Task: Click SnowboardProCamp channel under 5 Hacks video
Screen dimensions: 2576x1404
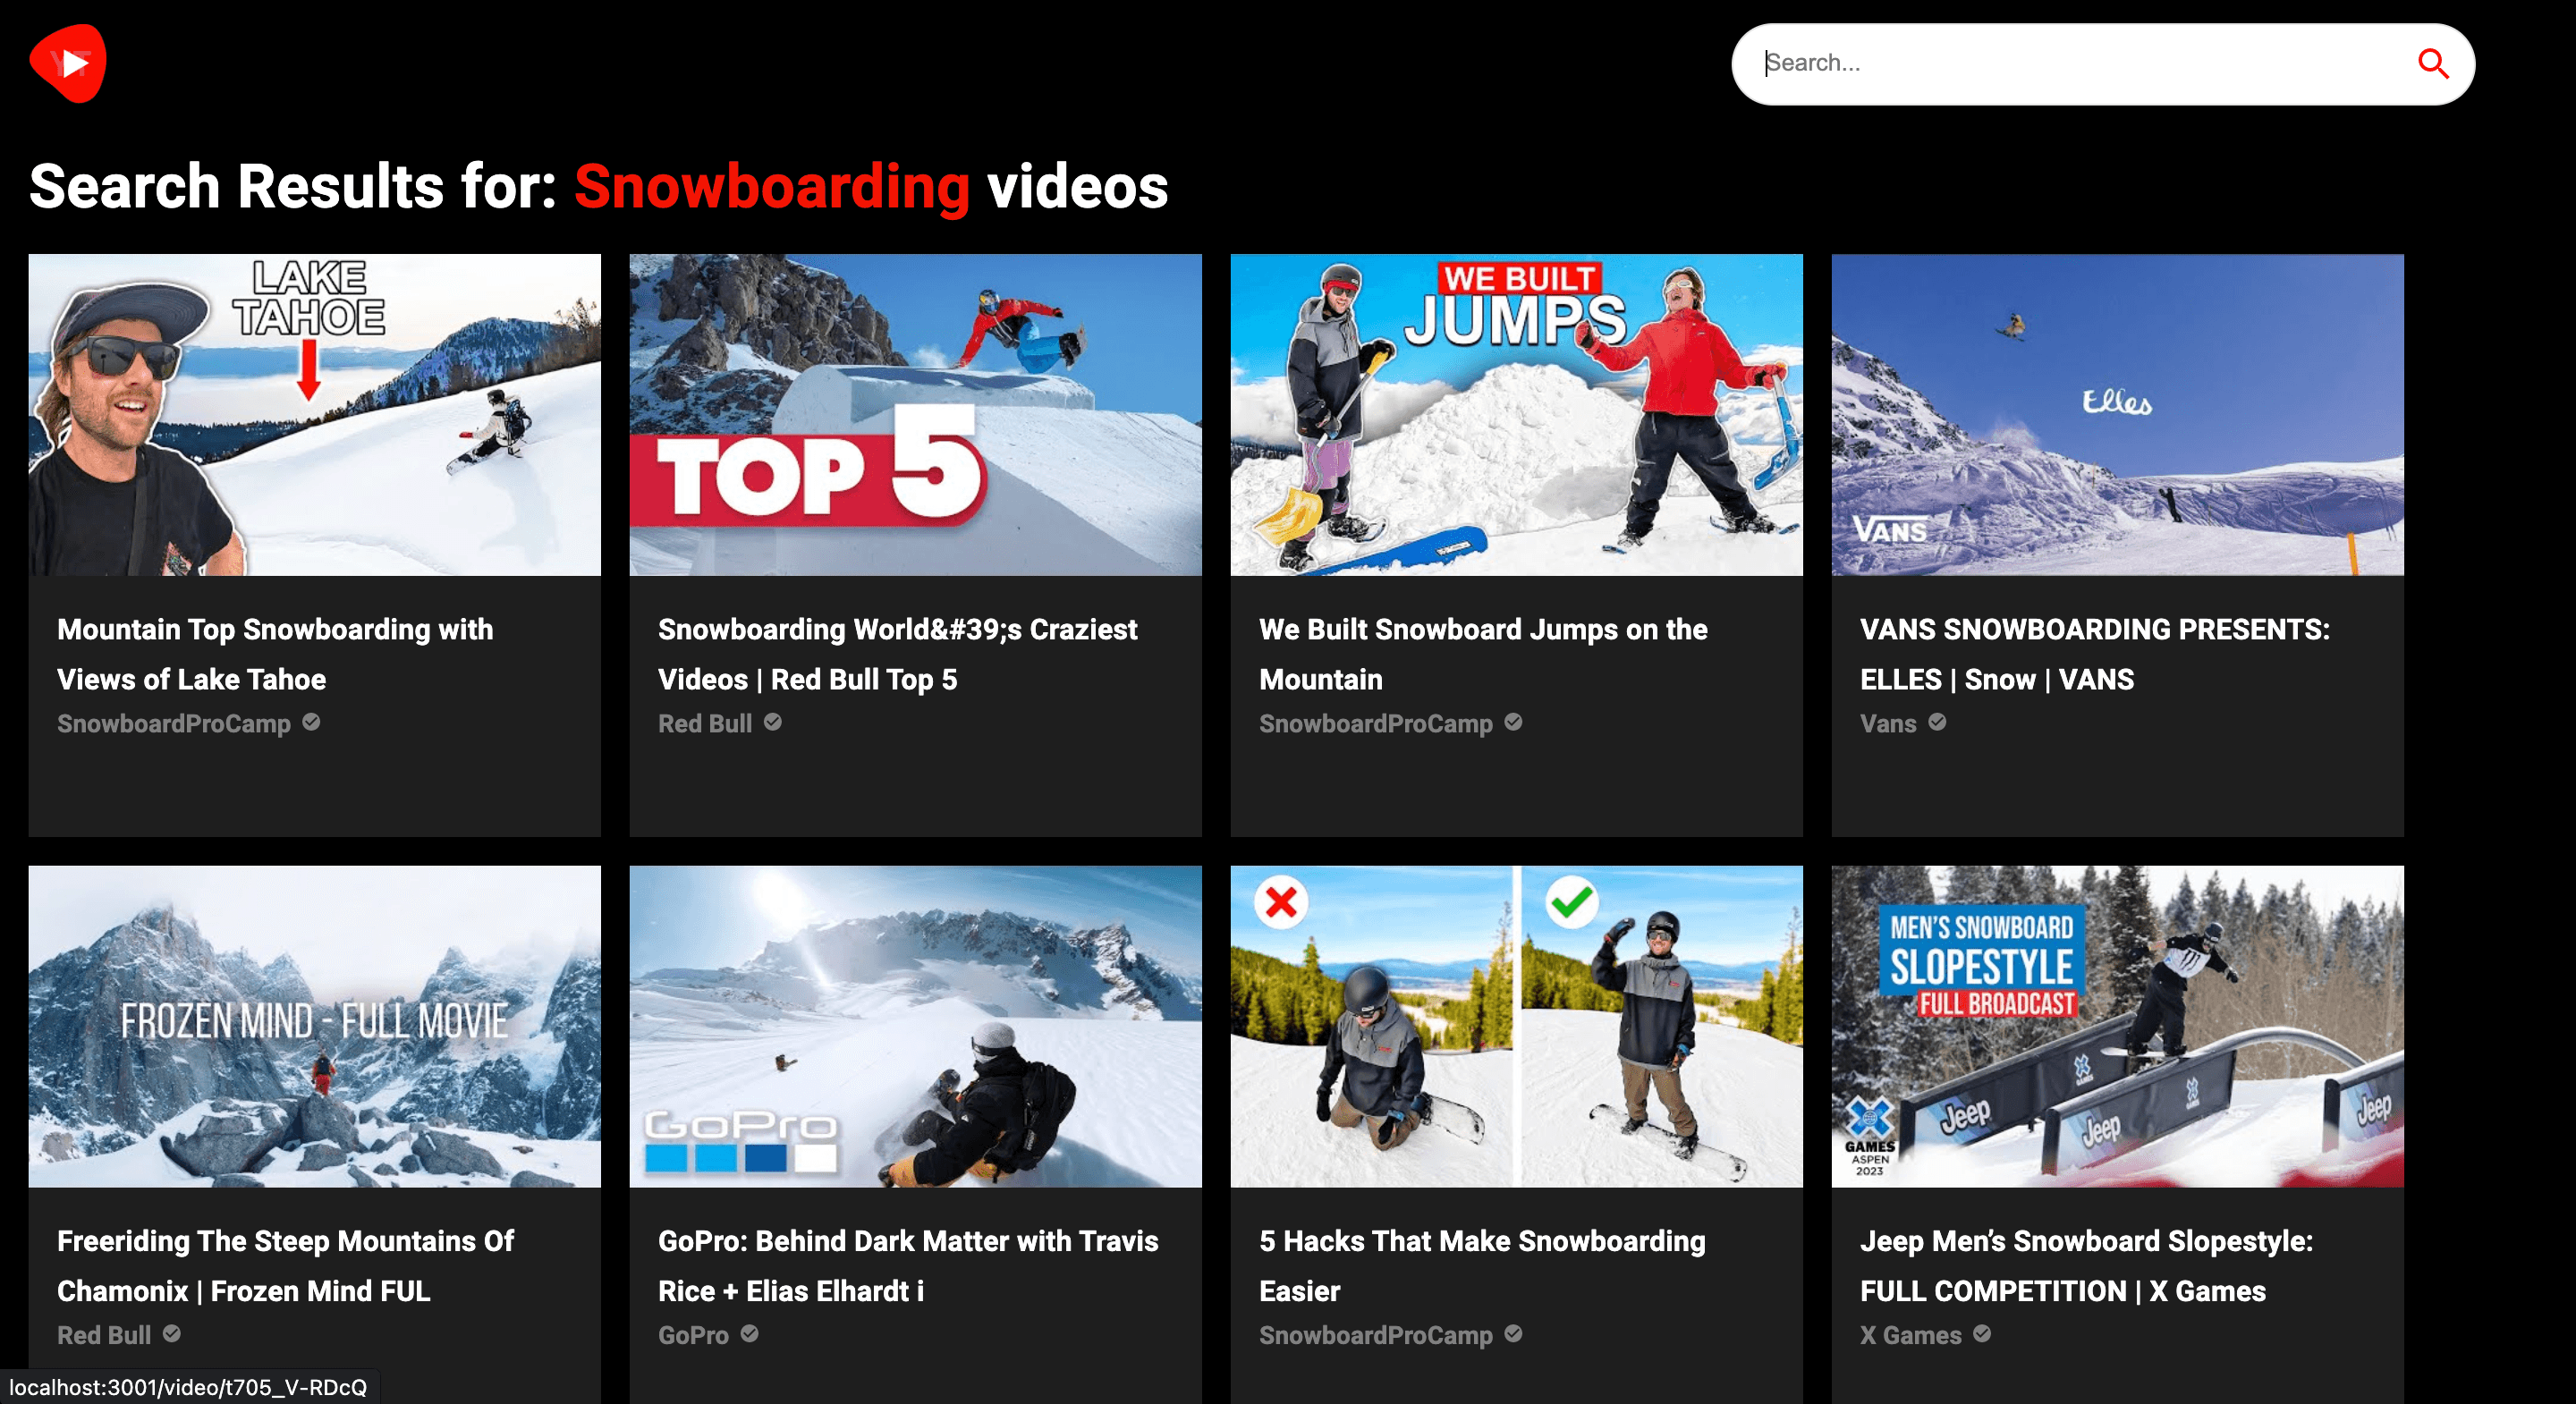Action: (x=1376, y=1335)
